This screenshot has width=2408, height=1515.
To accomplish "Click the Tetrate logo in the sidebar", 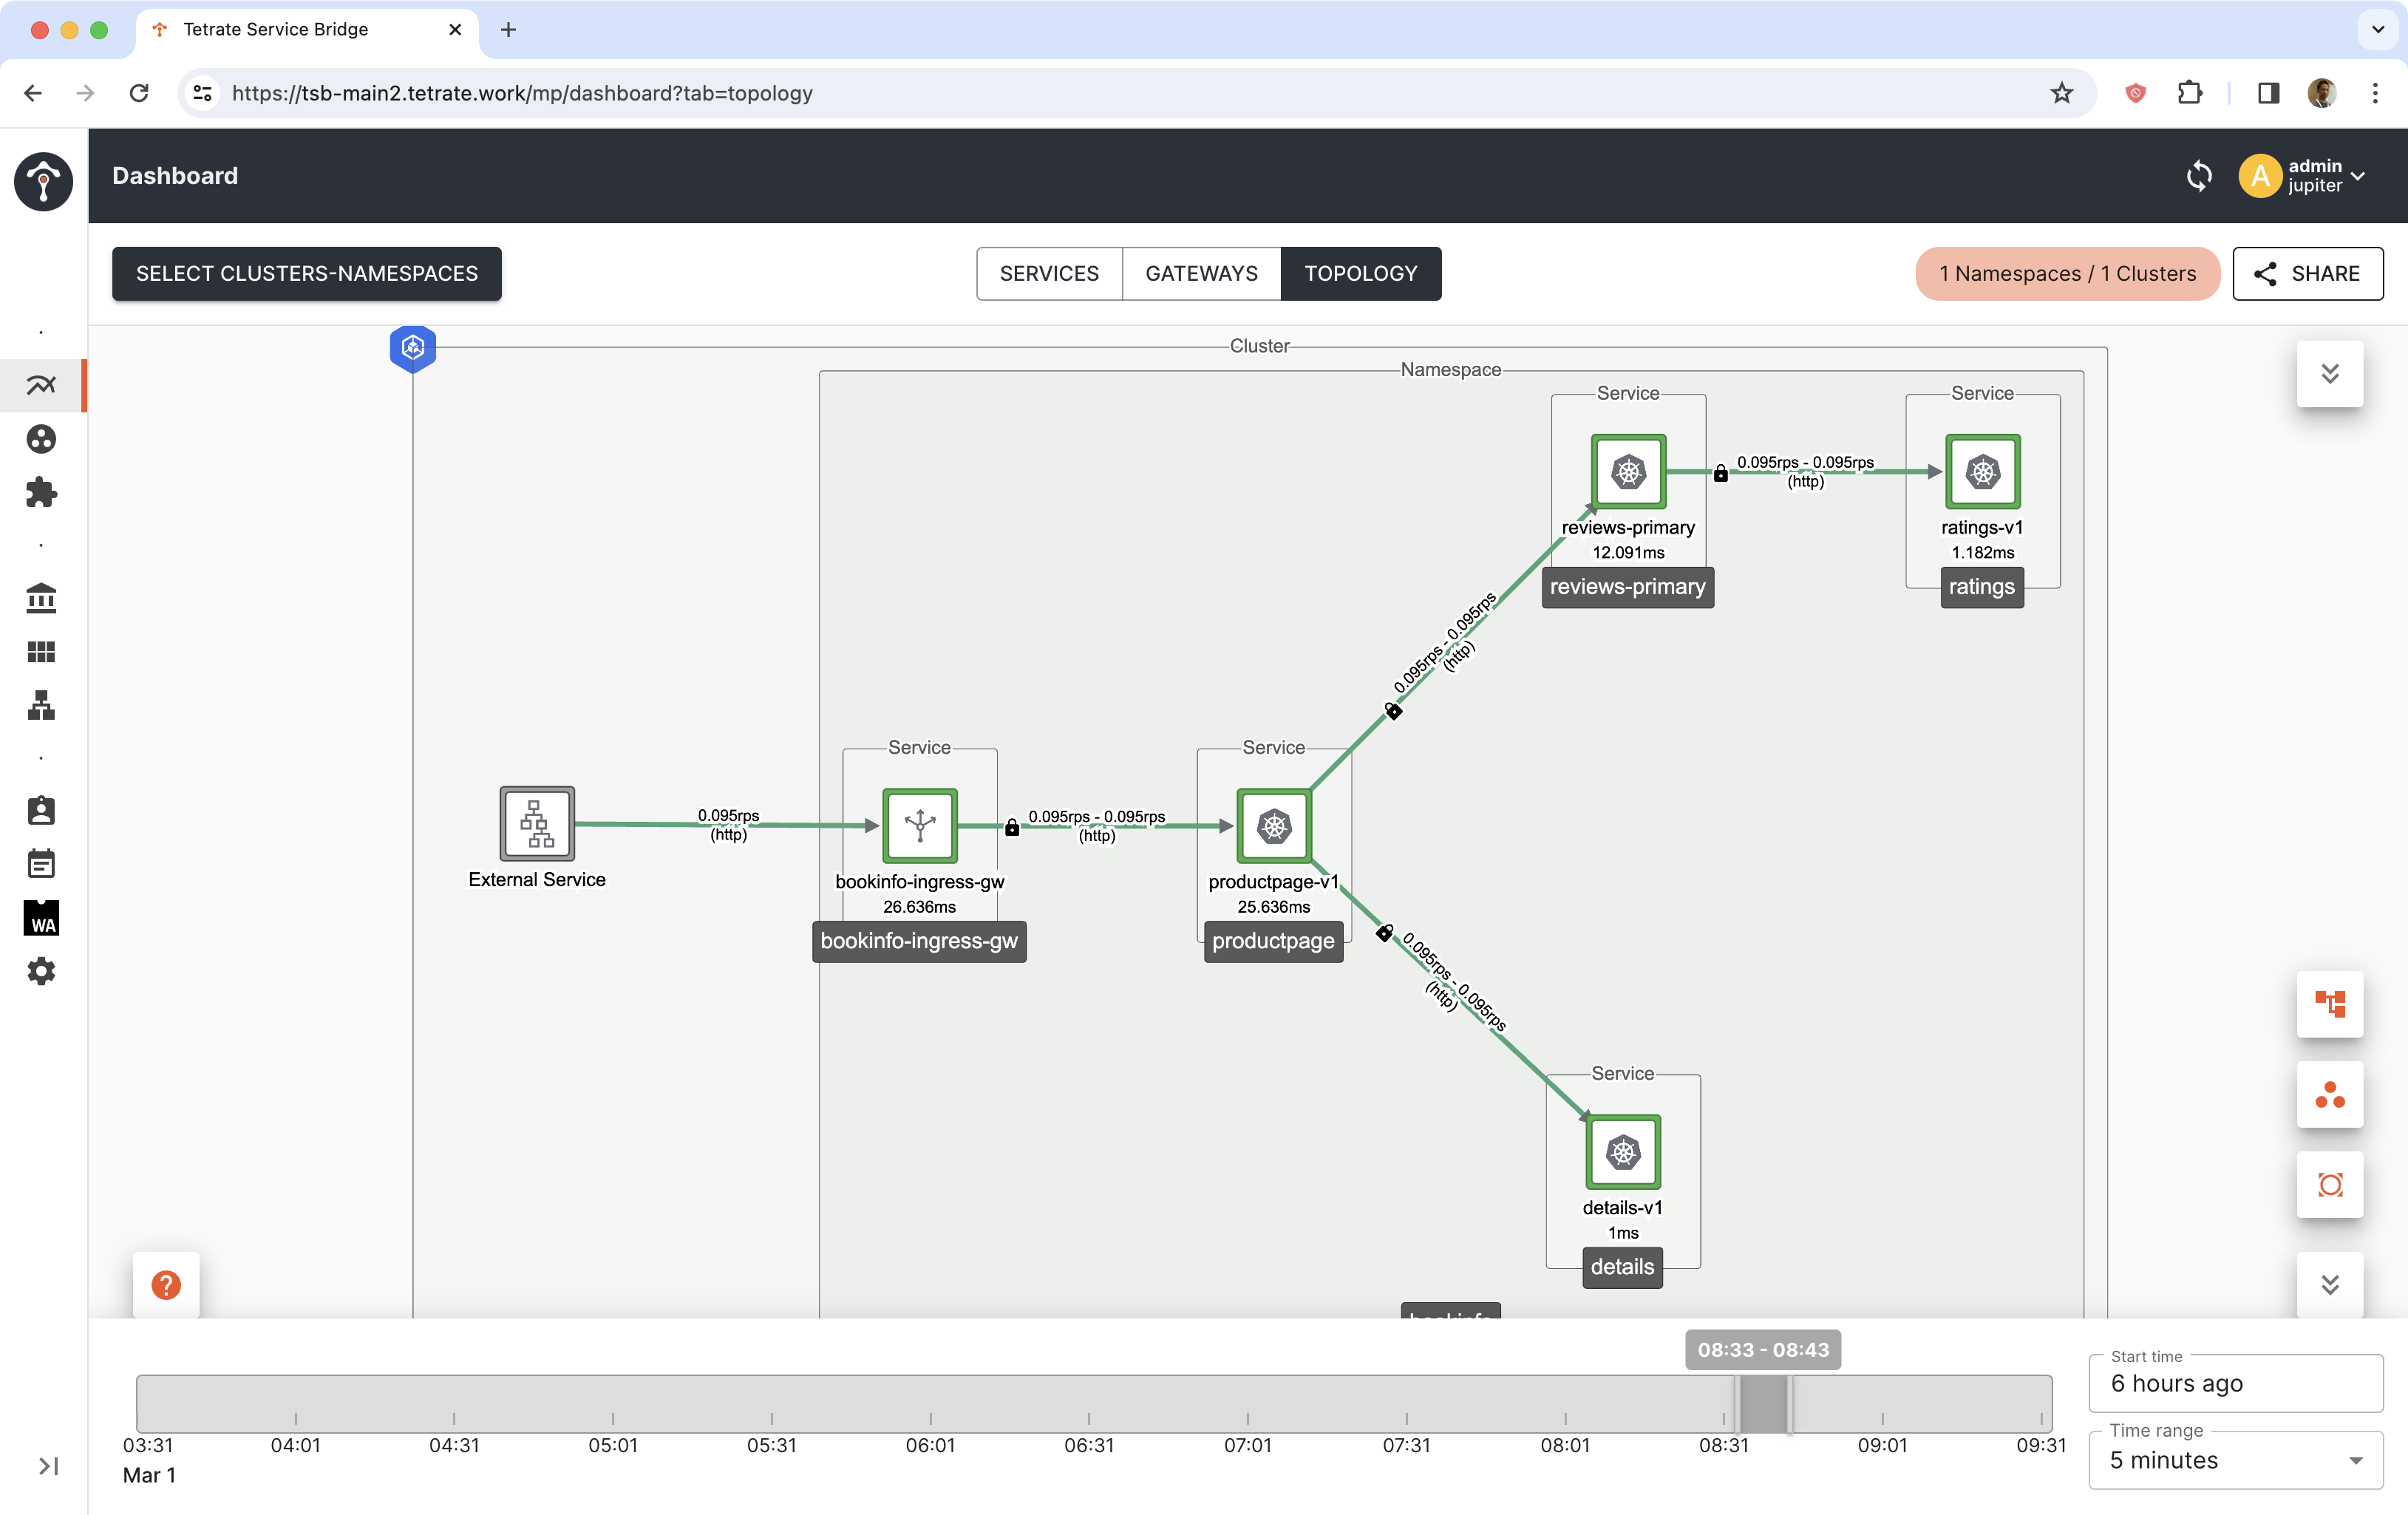I will [43, 181].
